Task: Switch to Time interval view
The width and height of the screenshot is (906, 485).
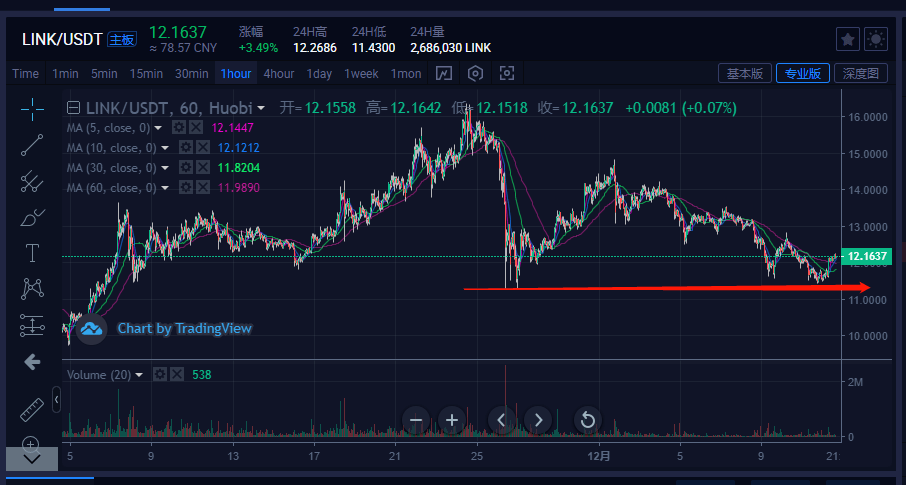Action: pyautogui.click(x=25, y=74)
